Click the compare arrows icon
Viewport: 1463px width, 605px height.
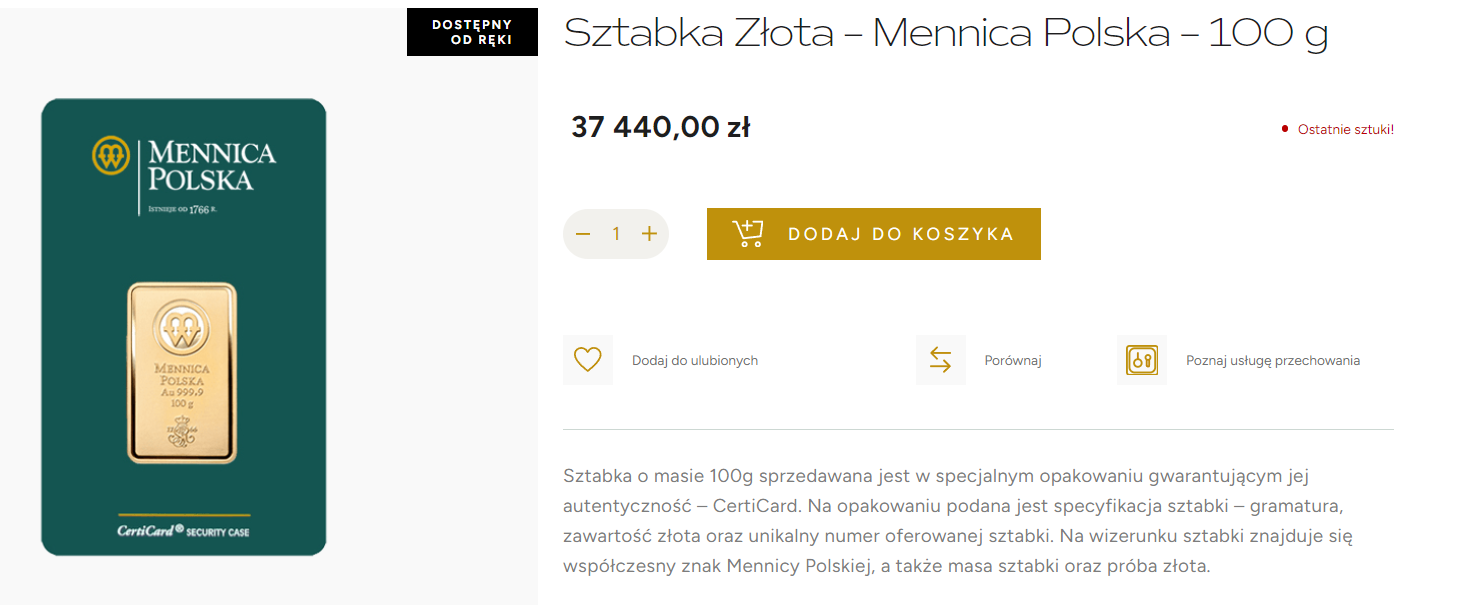point(940,360)
